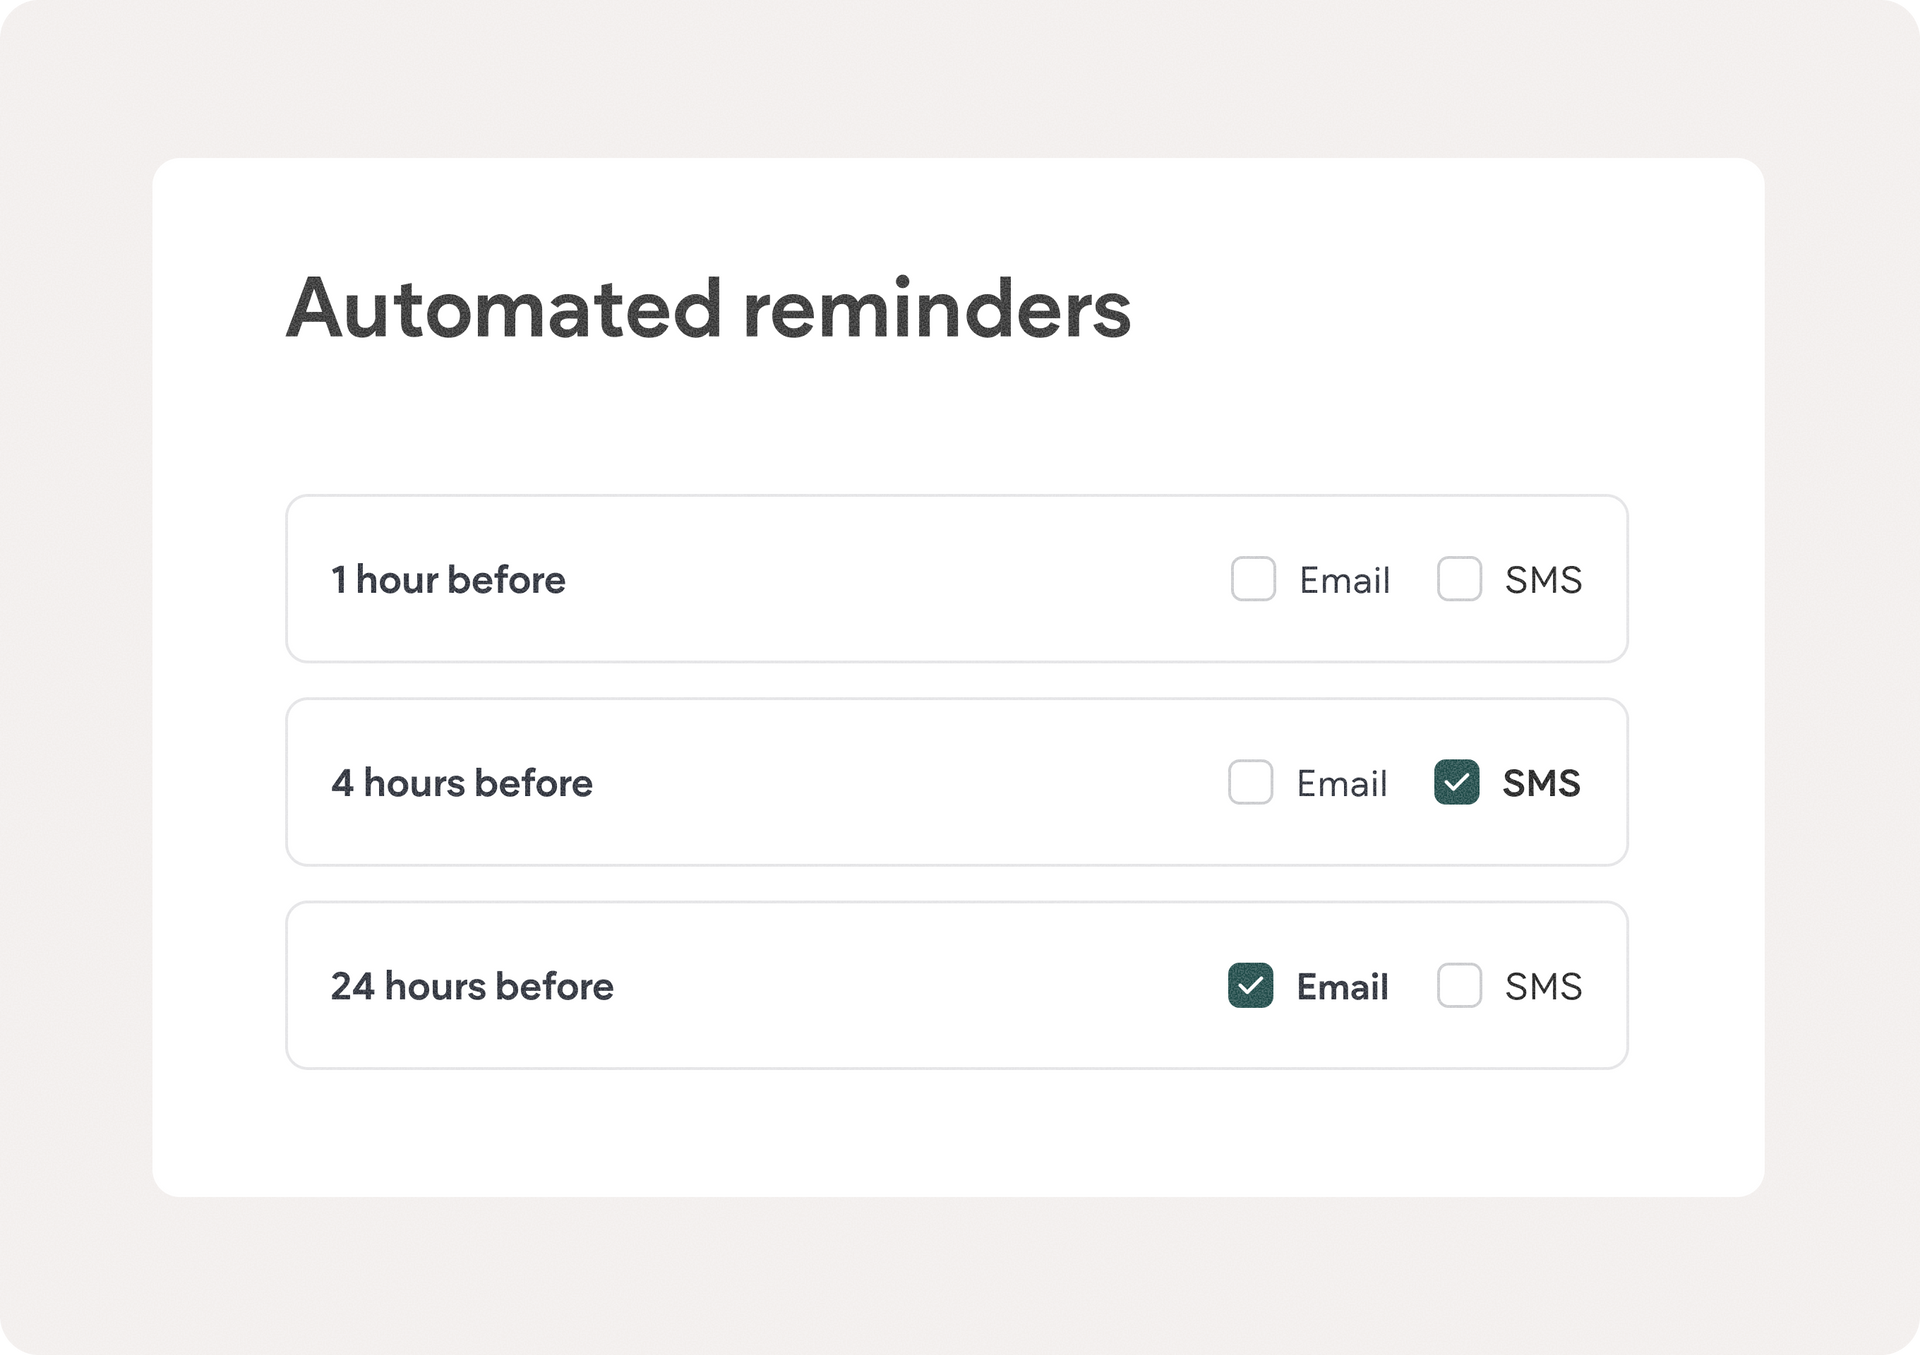Check Email for 4 hours before reminder
This screenshot has height=1355, width=1920.
pos(1250,782)
